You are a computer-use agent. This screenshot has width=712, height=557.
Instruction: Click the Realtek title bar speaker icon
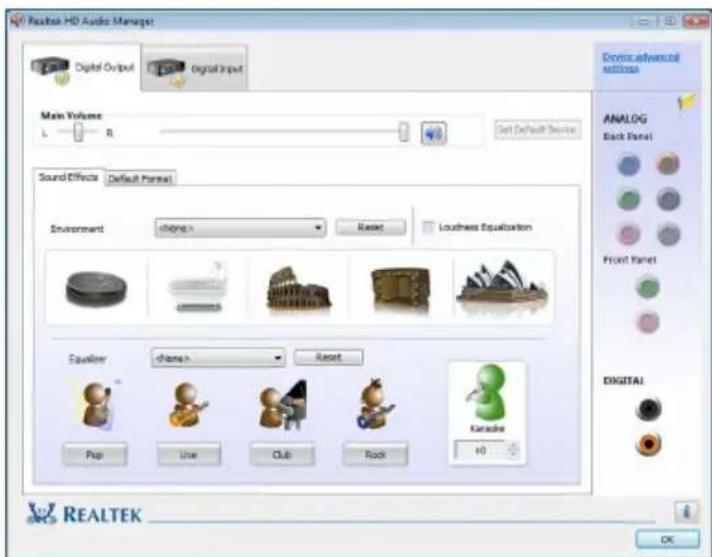17,21
